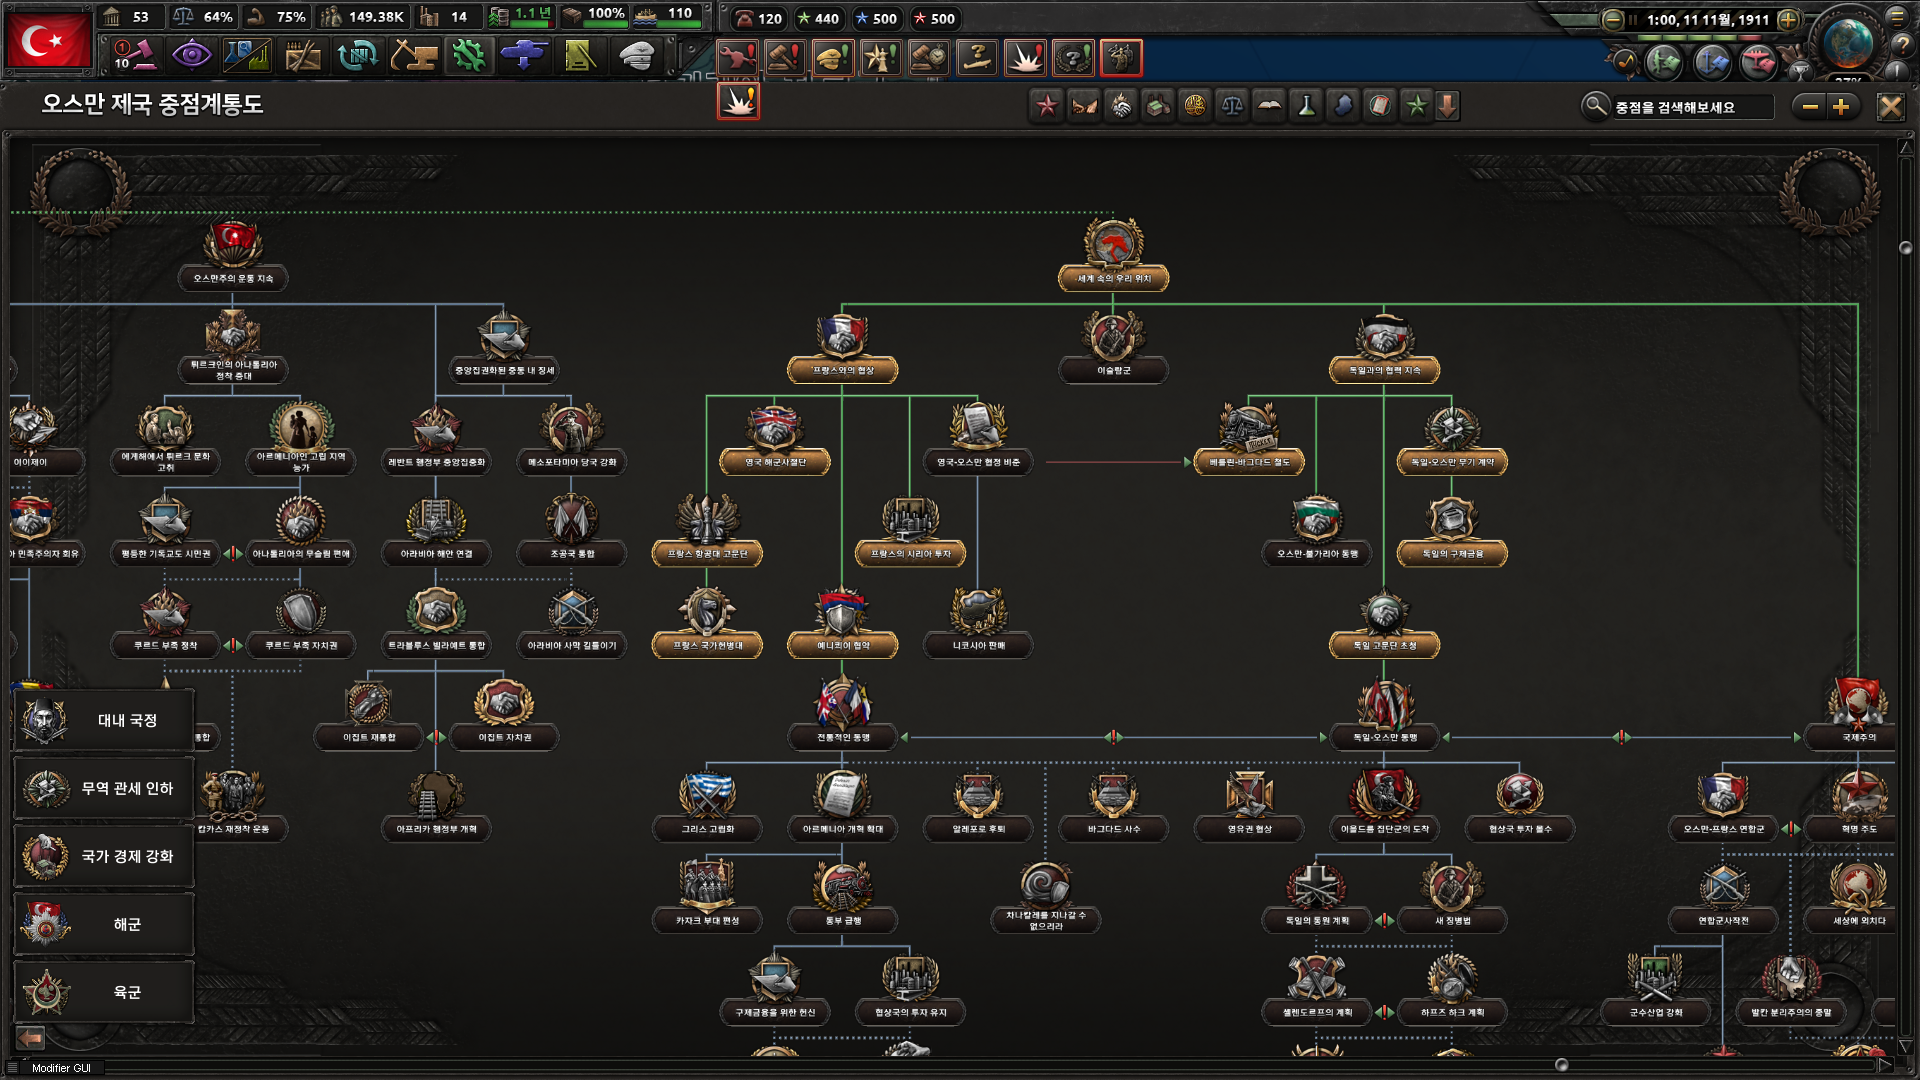1920x1080 pixels.
Task: Toggle the blue territory map filter
Action: (1343, 106)
